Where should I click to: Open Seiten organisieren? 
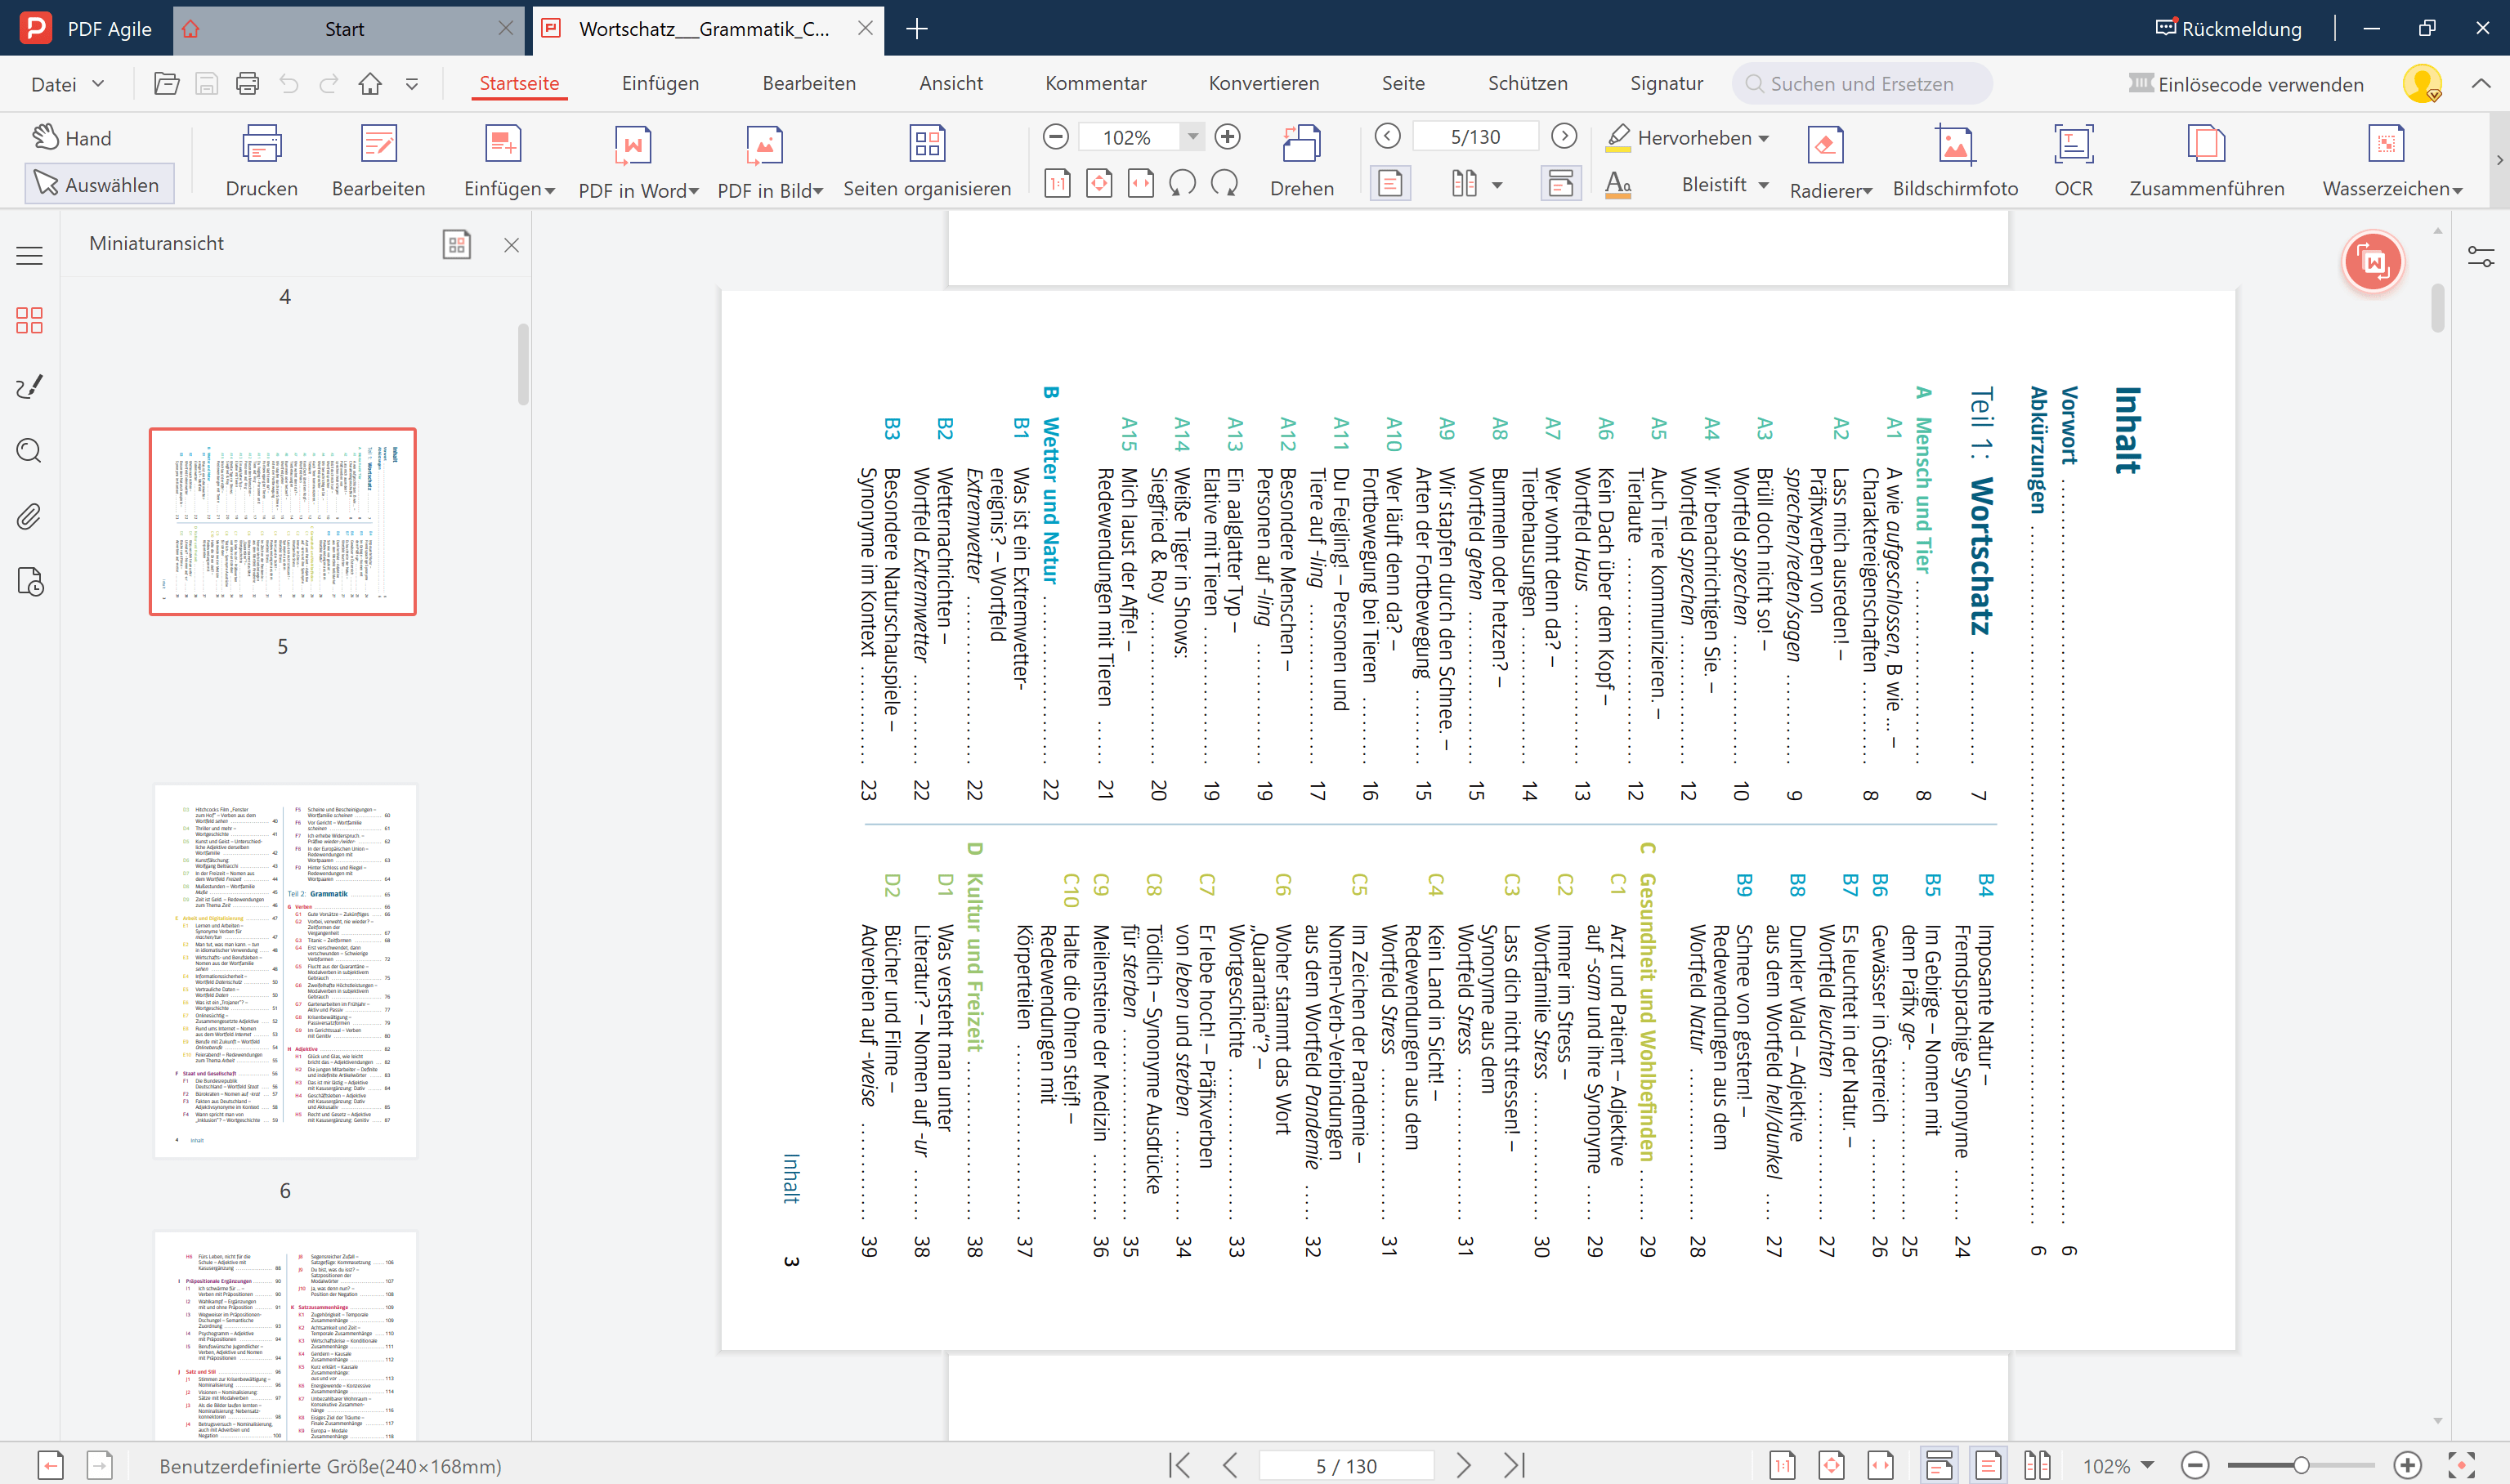coord(927,161)
